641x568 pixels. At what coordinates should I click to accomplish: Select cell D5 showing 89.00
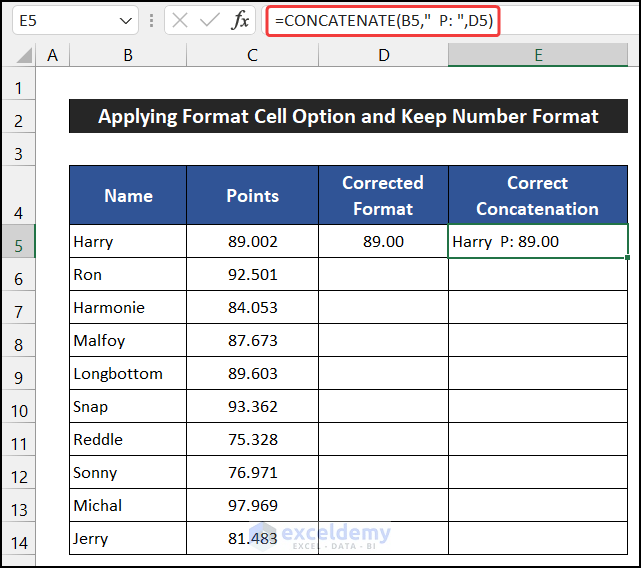[x=383, y=241]
